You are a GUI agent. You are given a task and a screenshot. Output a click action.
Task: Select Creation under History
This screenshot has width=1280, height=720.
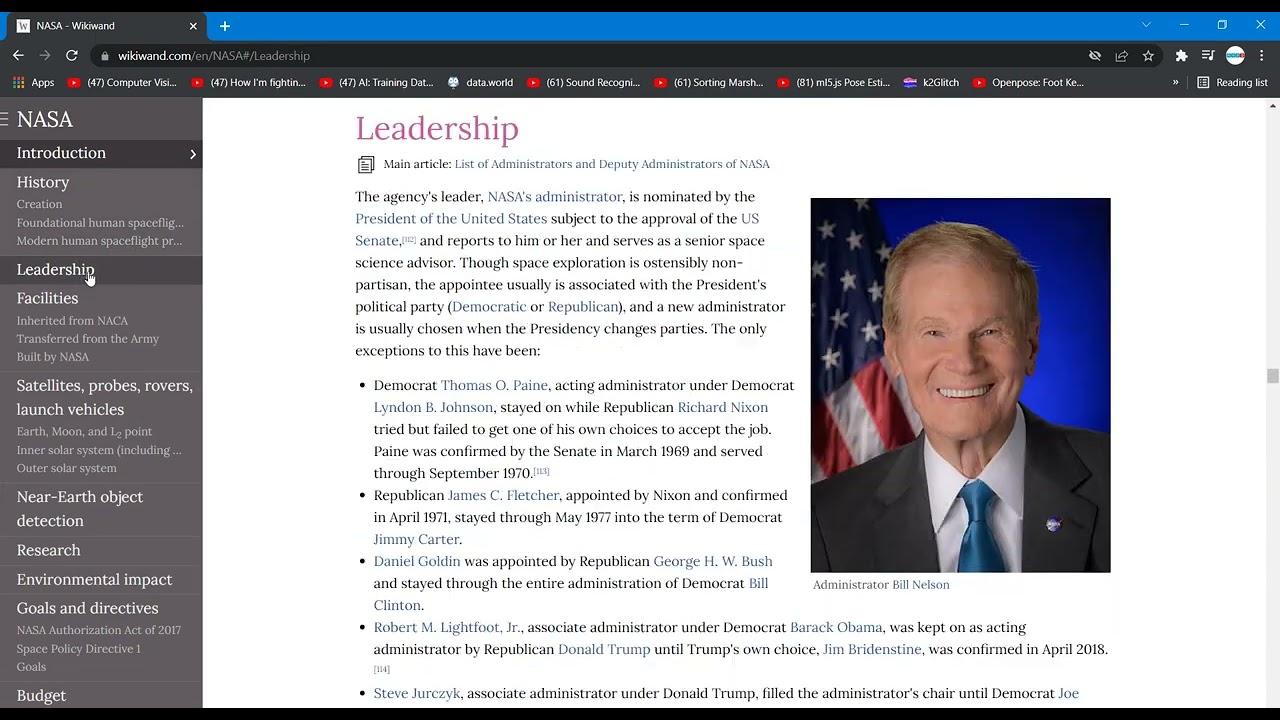[x=39, y=204]
